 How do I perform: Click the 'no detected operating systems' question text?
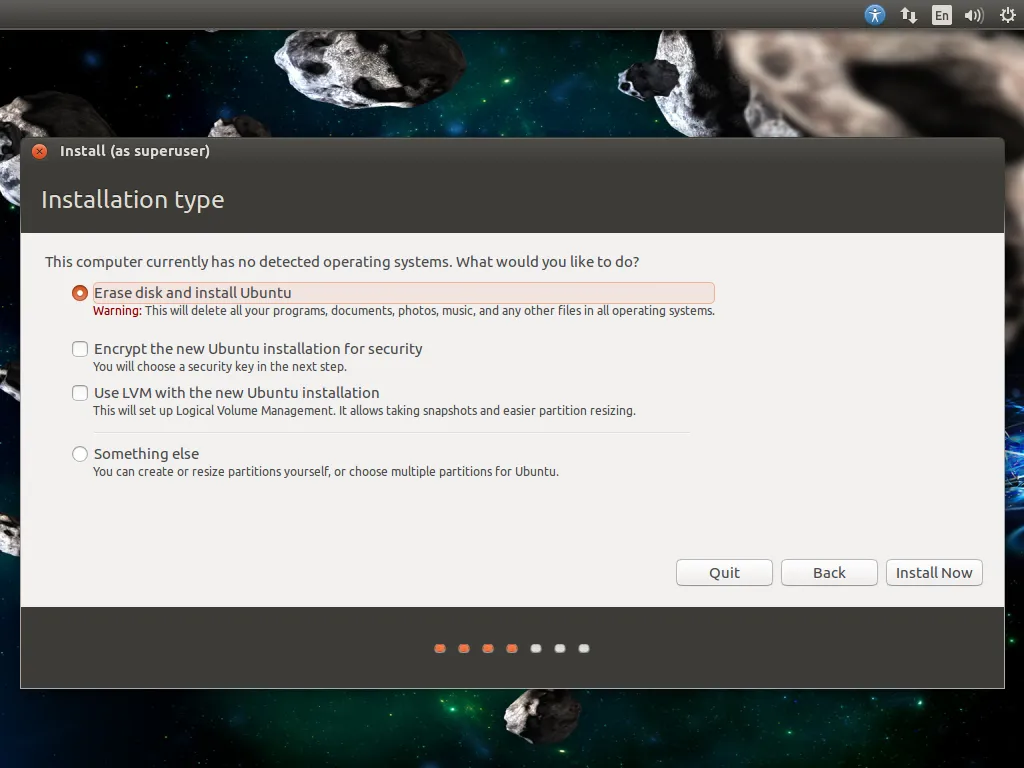(x=342, y=262)
